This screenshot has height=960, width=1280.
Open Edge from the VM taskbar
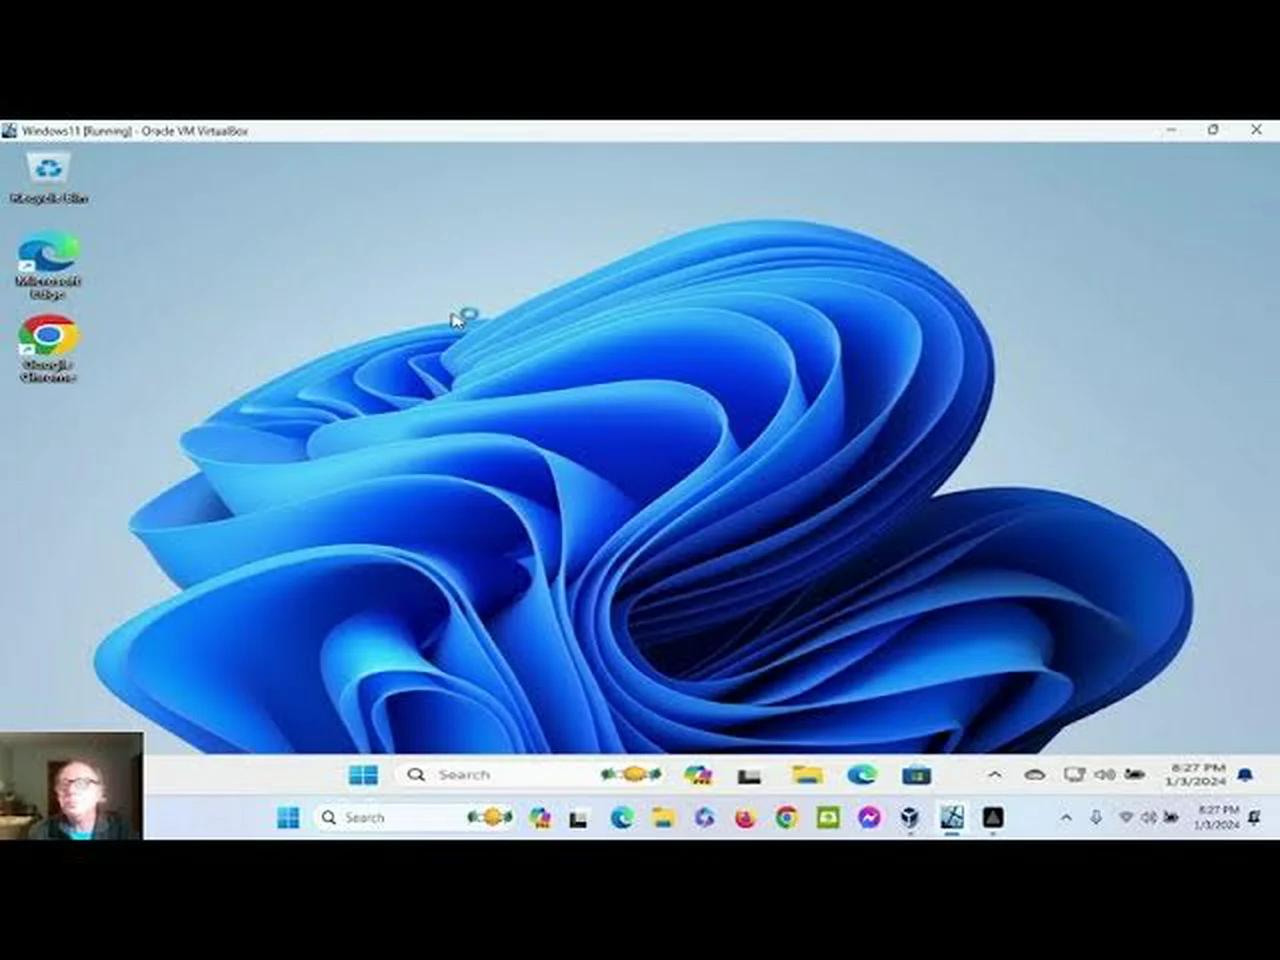(x=862, y=775)
